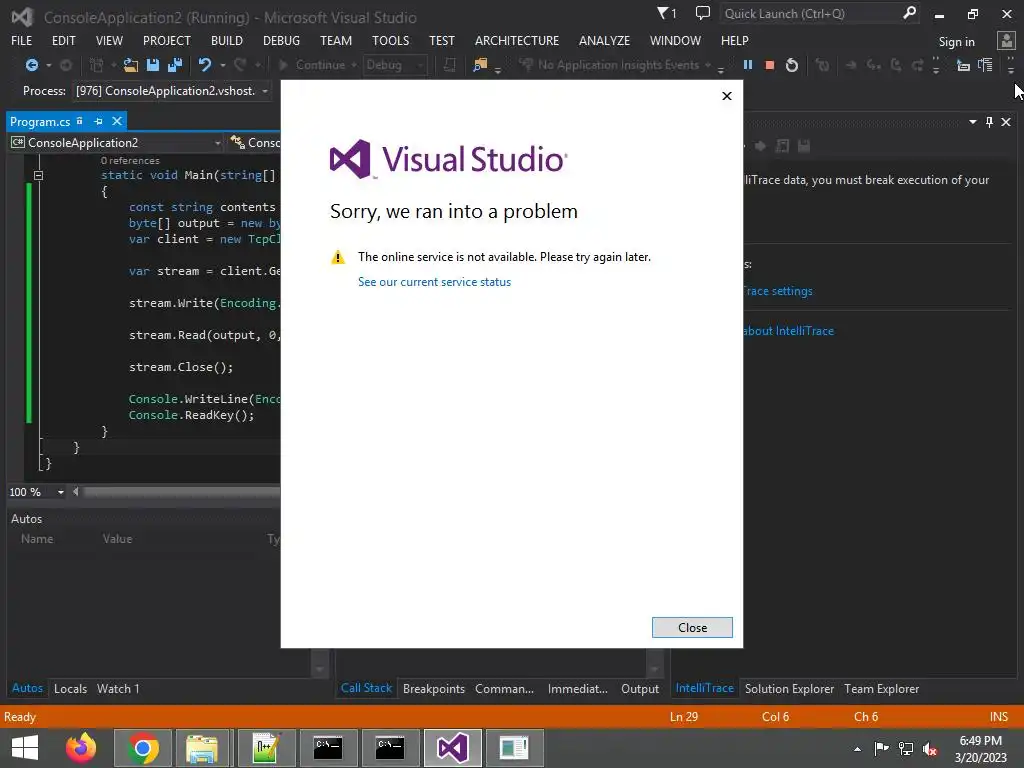Click into the Quick Launch search field
Image resolution: width=1024 pixels, height=768 pixels.
tap(810, 14)
